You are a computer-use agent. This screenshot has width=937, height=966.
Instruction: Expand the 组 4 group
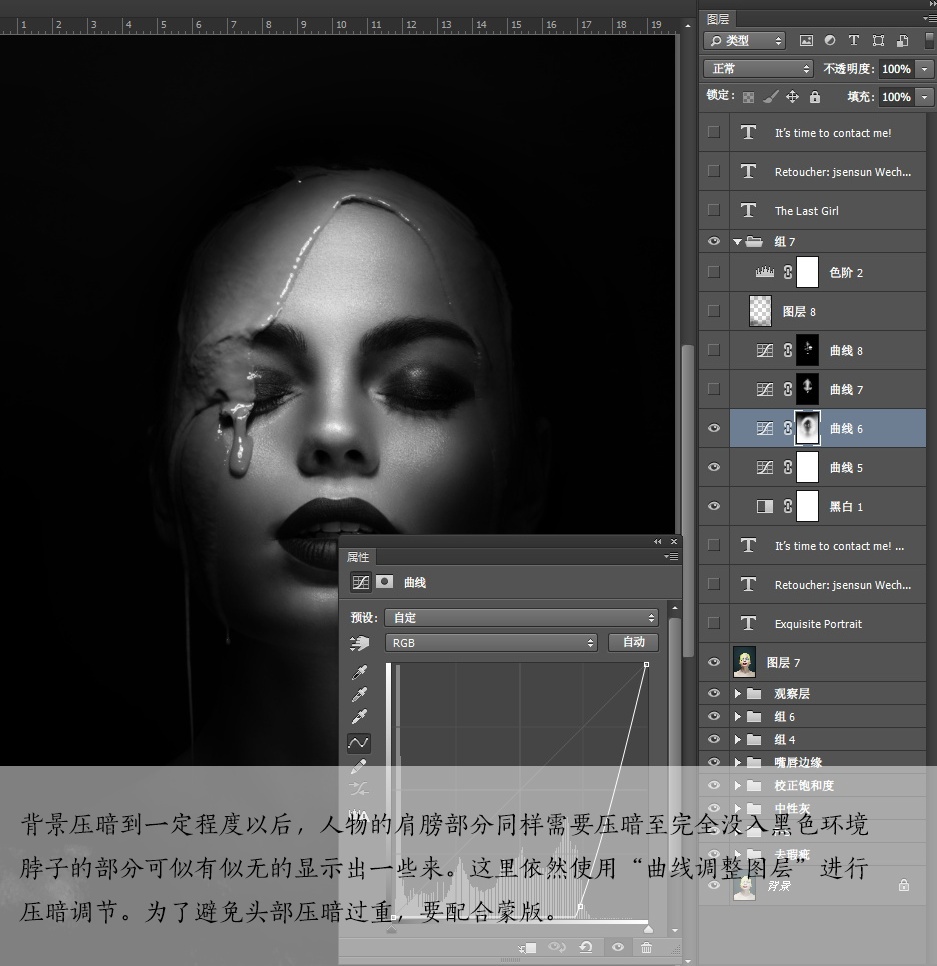(x=737, y=739)
